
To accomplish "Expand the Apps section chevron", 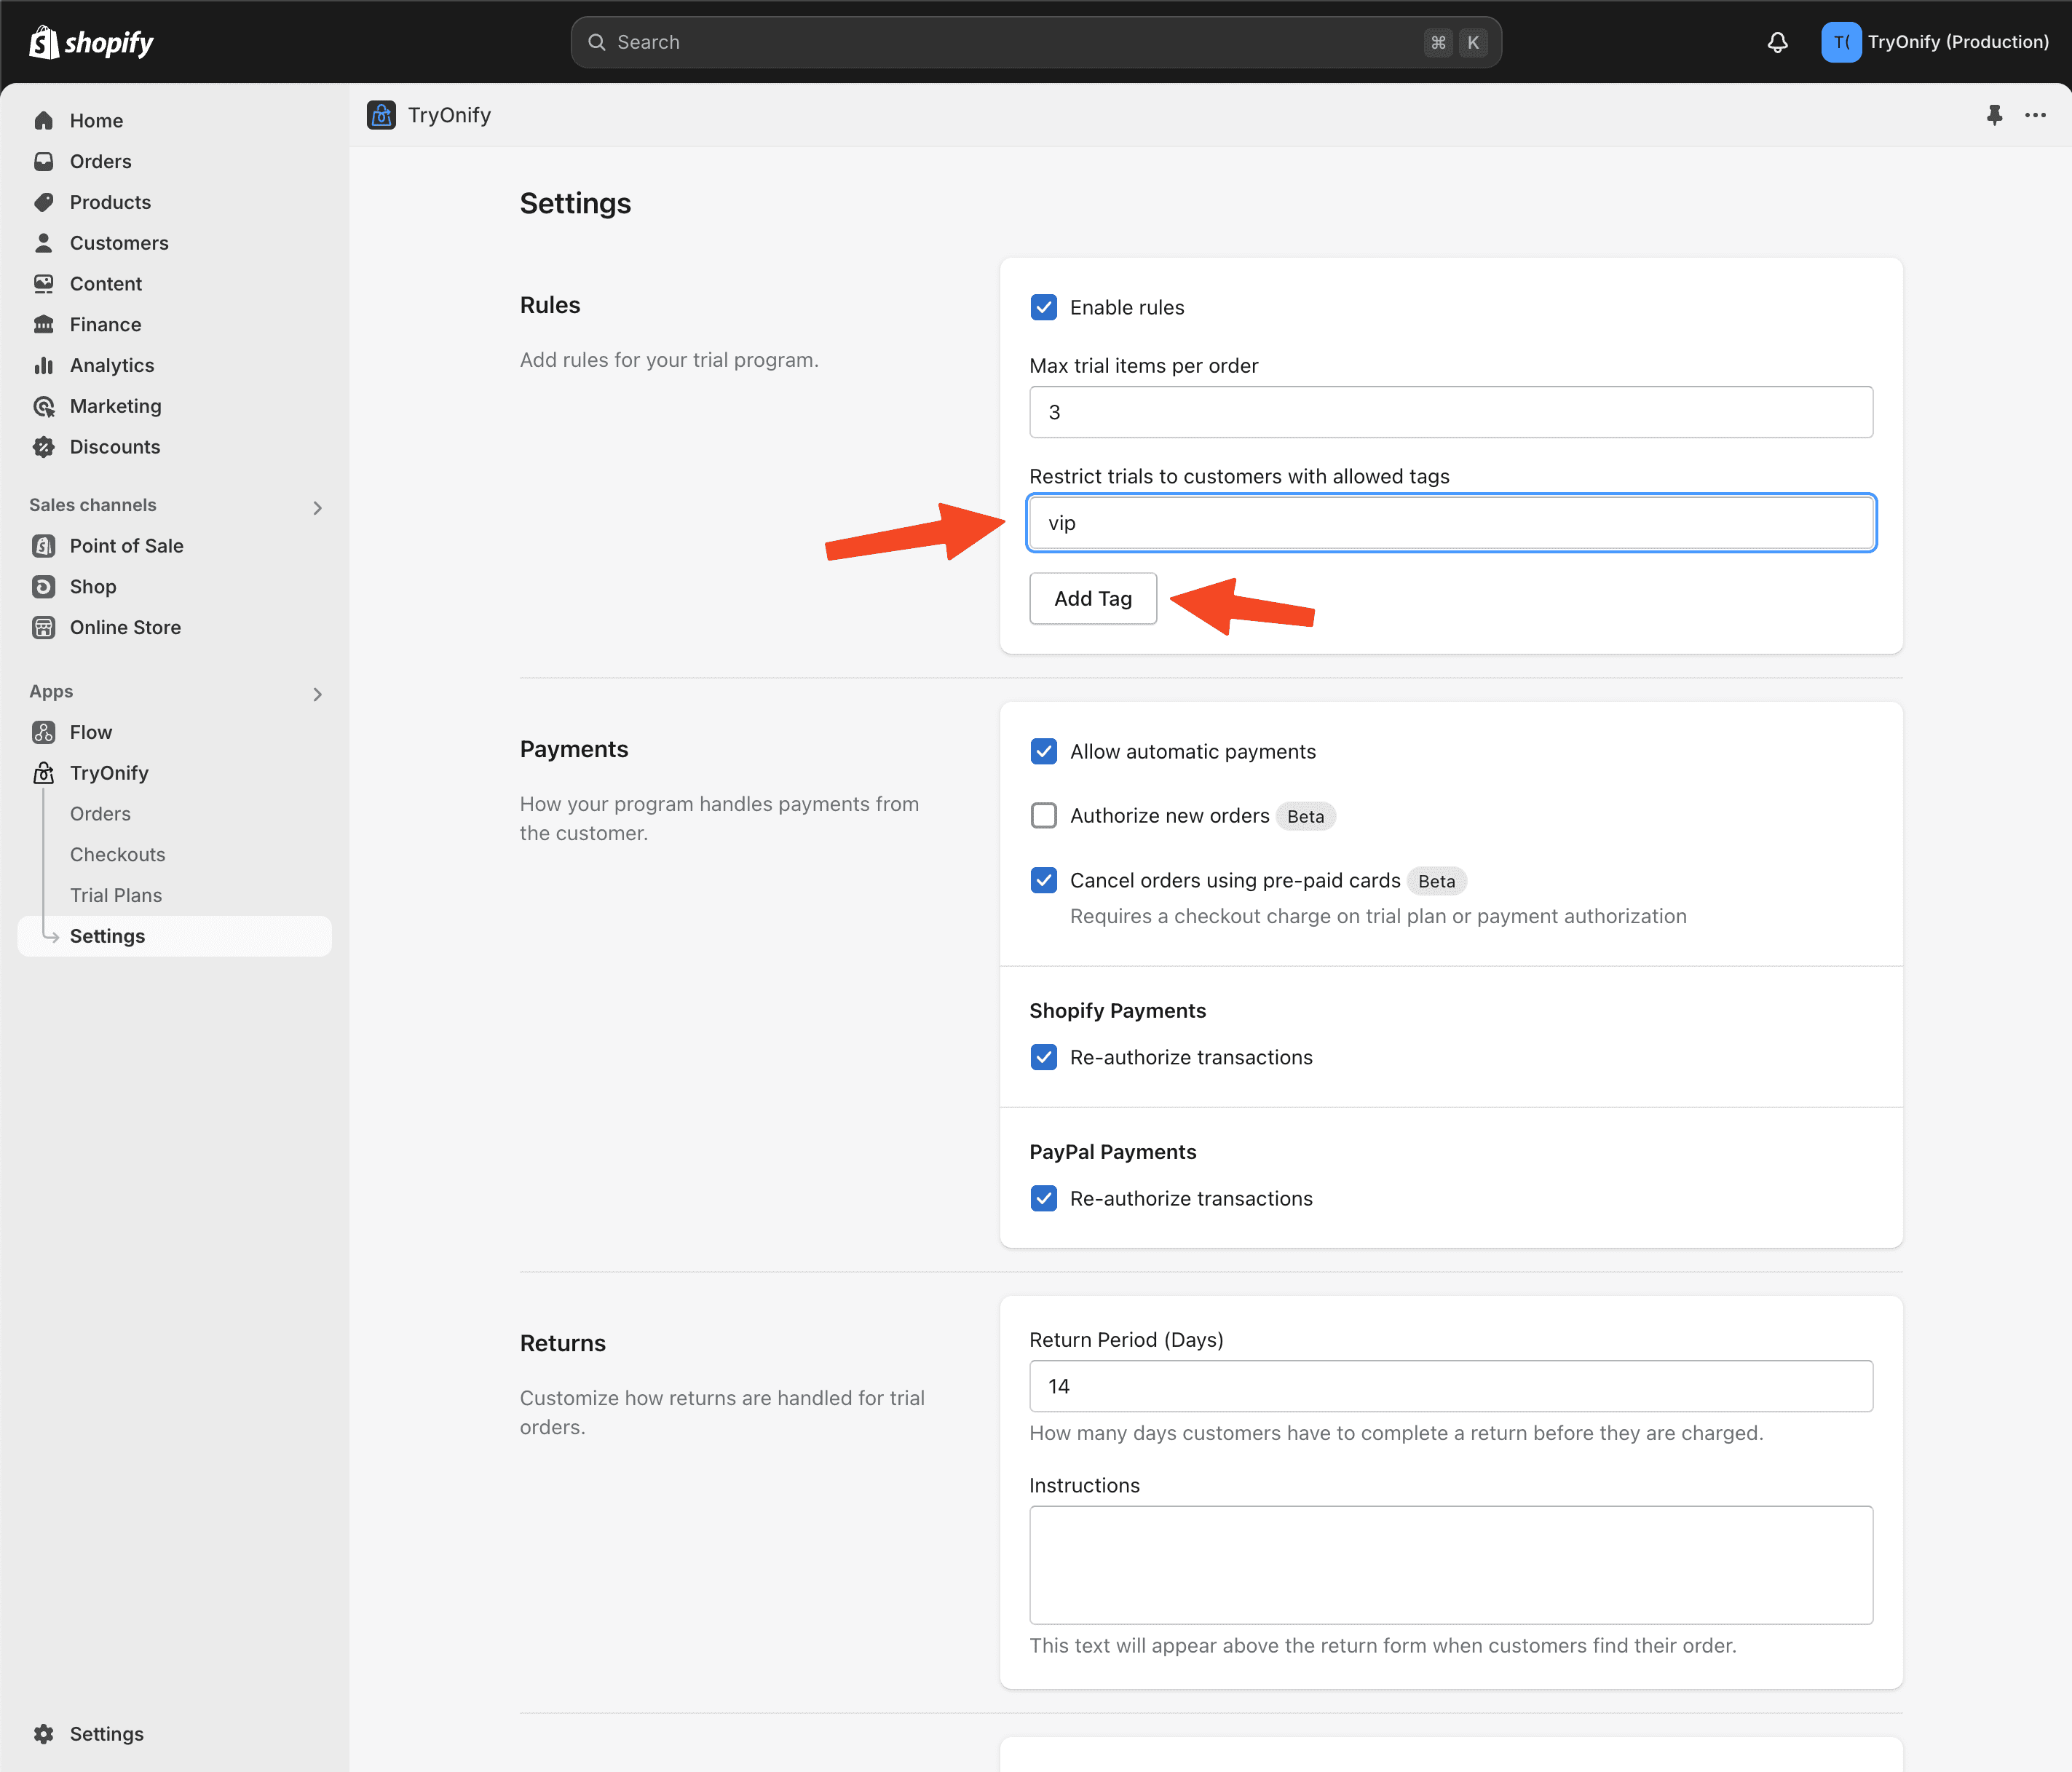I will tap(317, 694).
